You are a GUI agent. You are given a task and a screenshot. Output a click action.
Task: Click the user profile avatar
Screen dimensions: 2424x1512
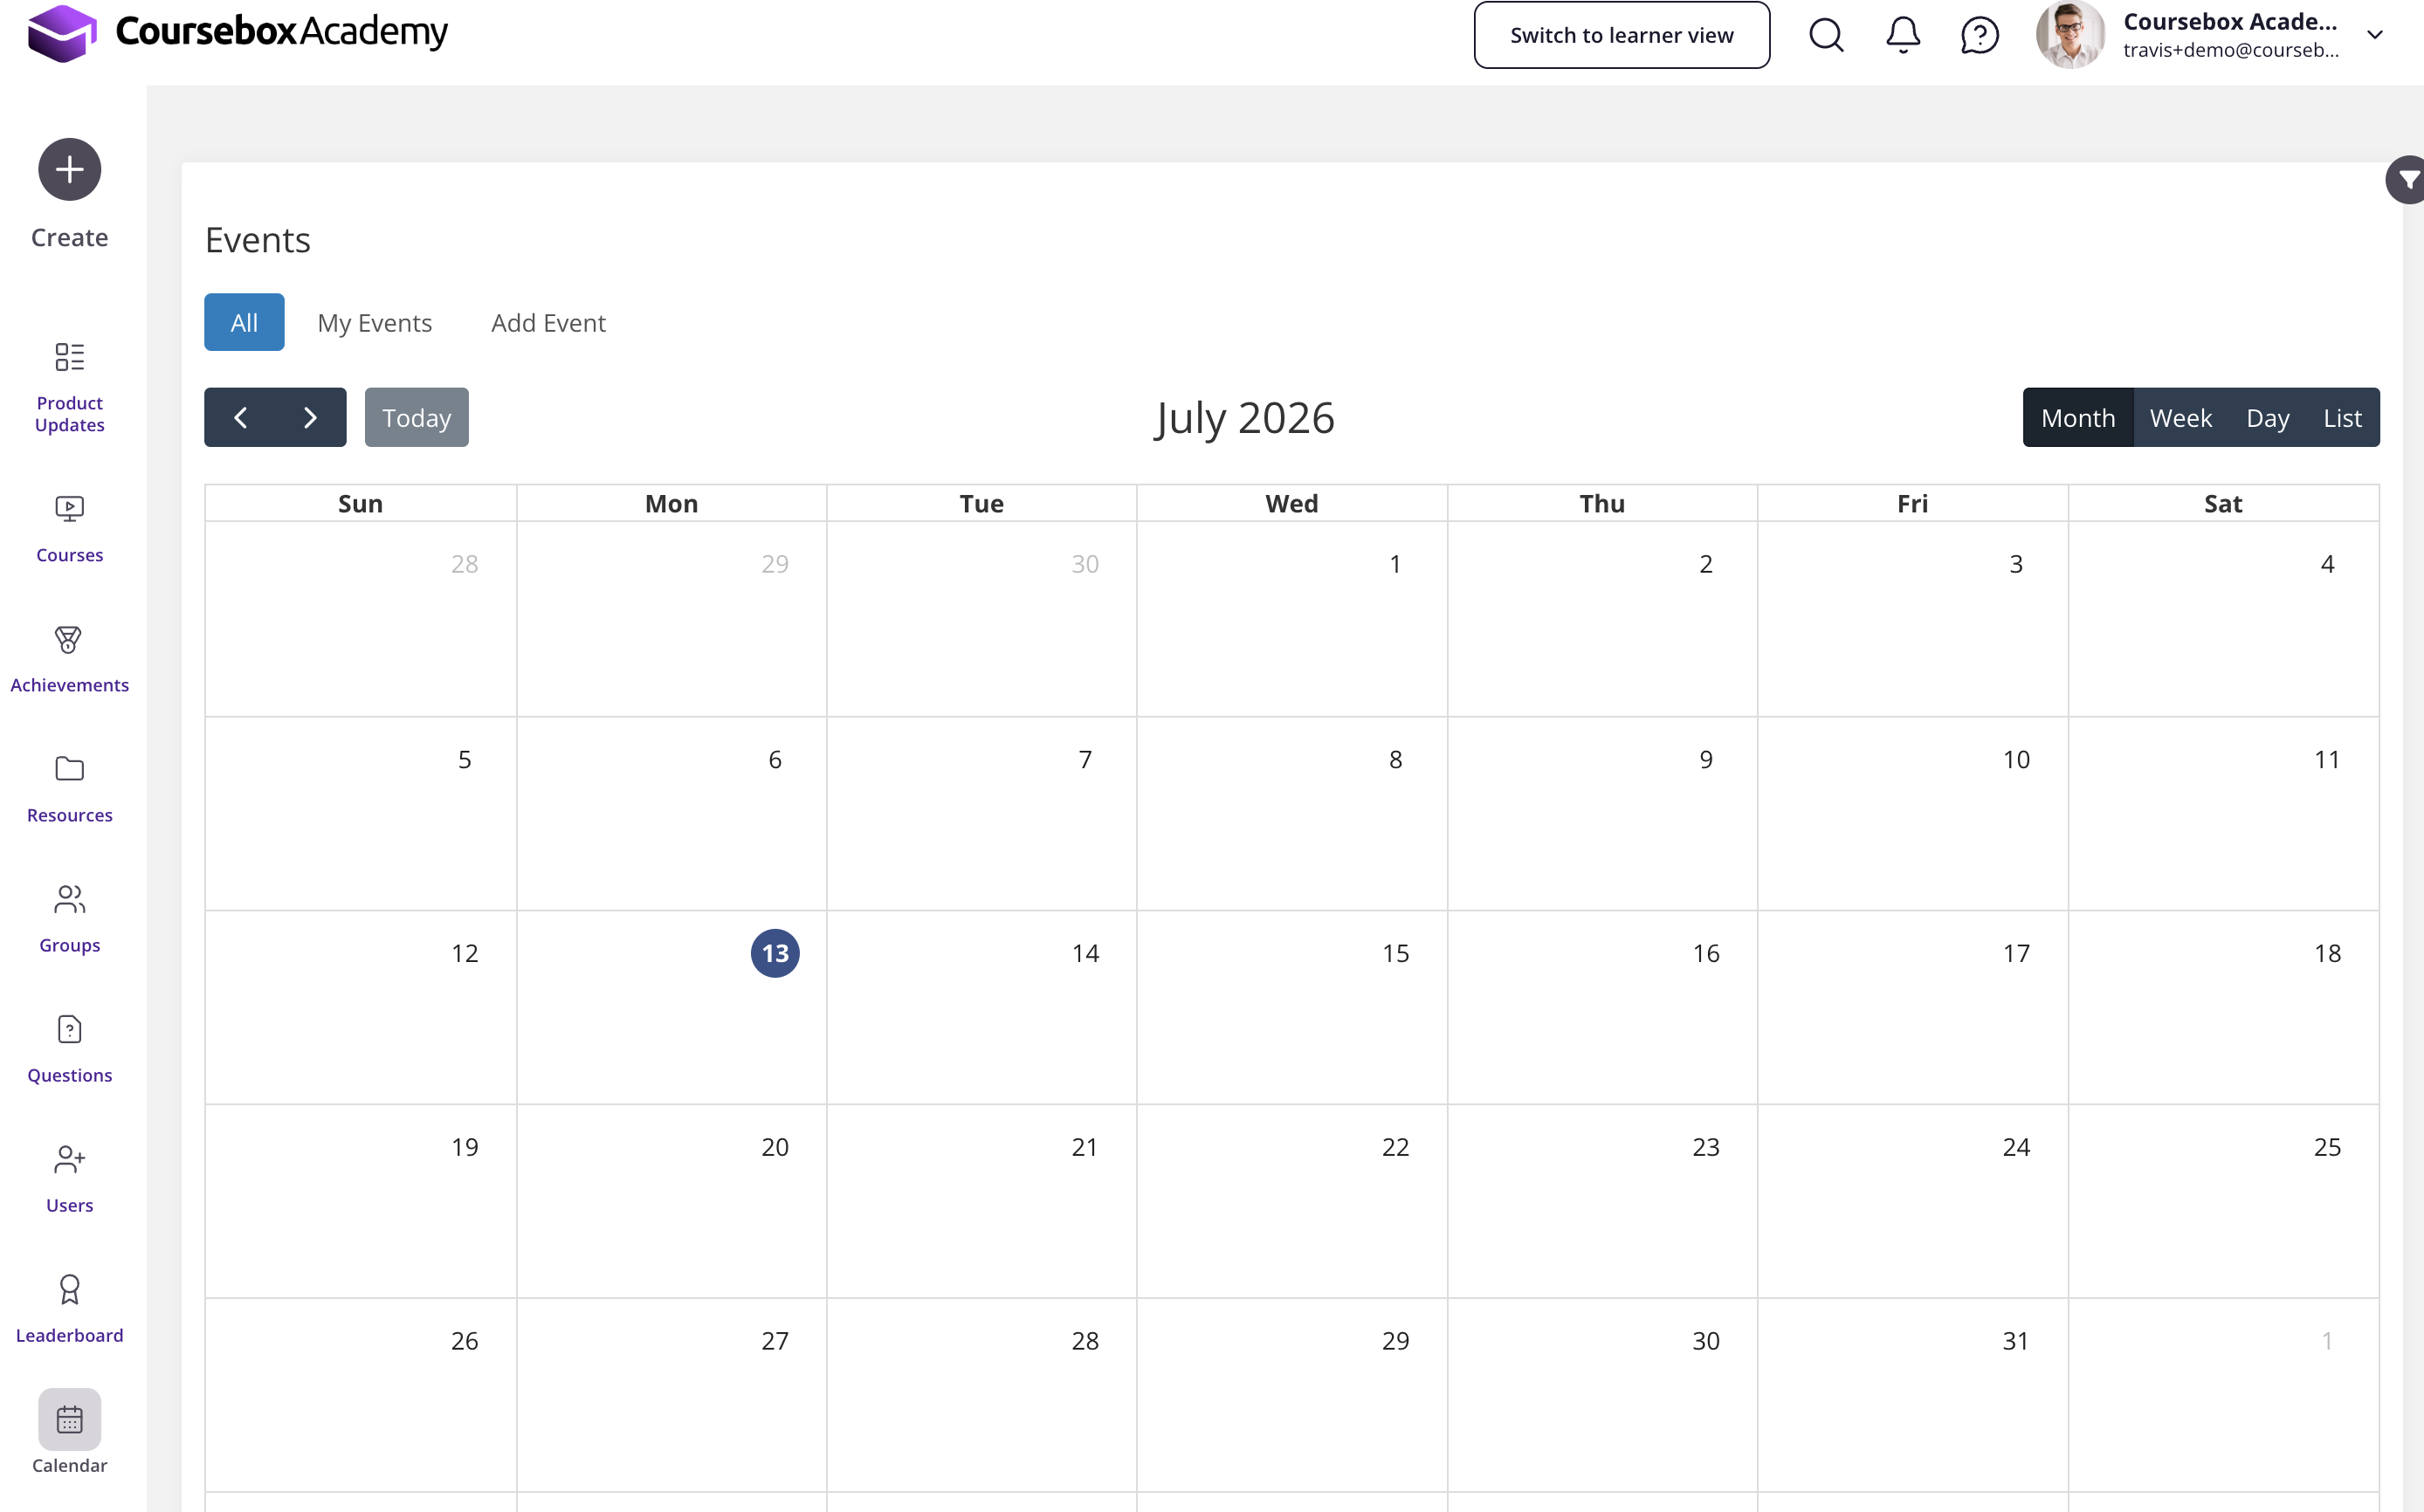[2070, 35]
